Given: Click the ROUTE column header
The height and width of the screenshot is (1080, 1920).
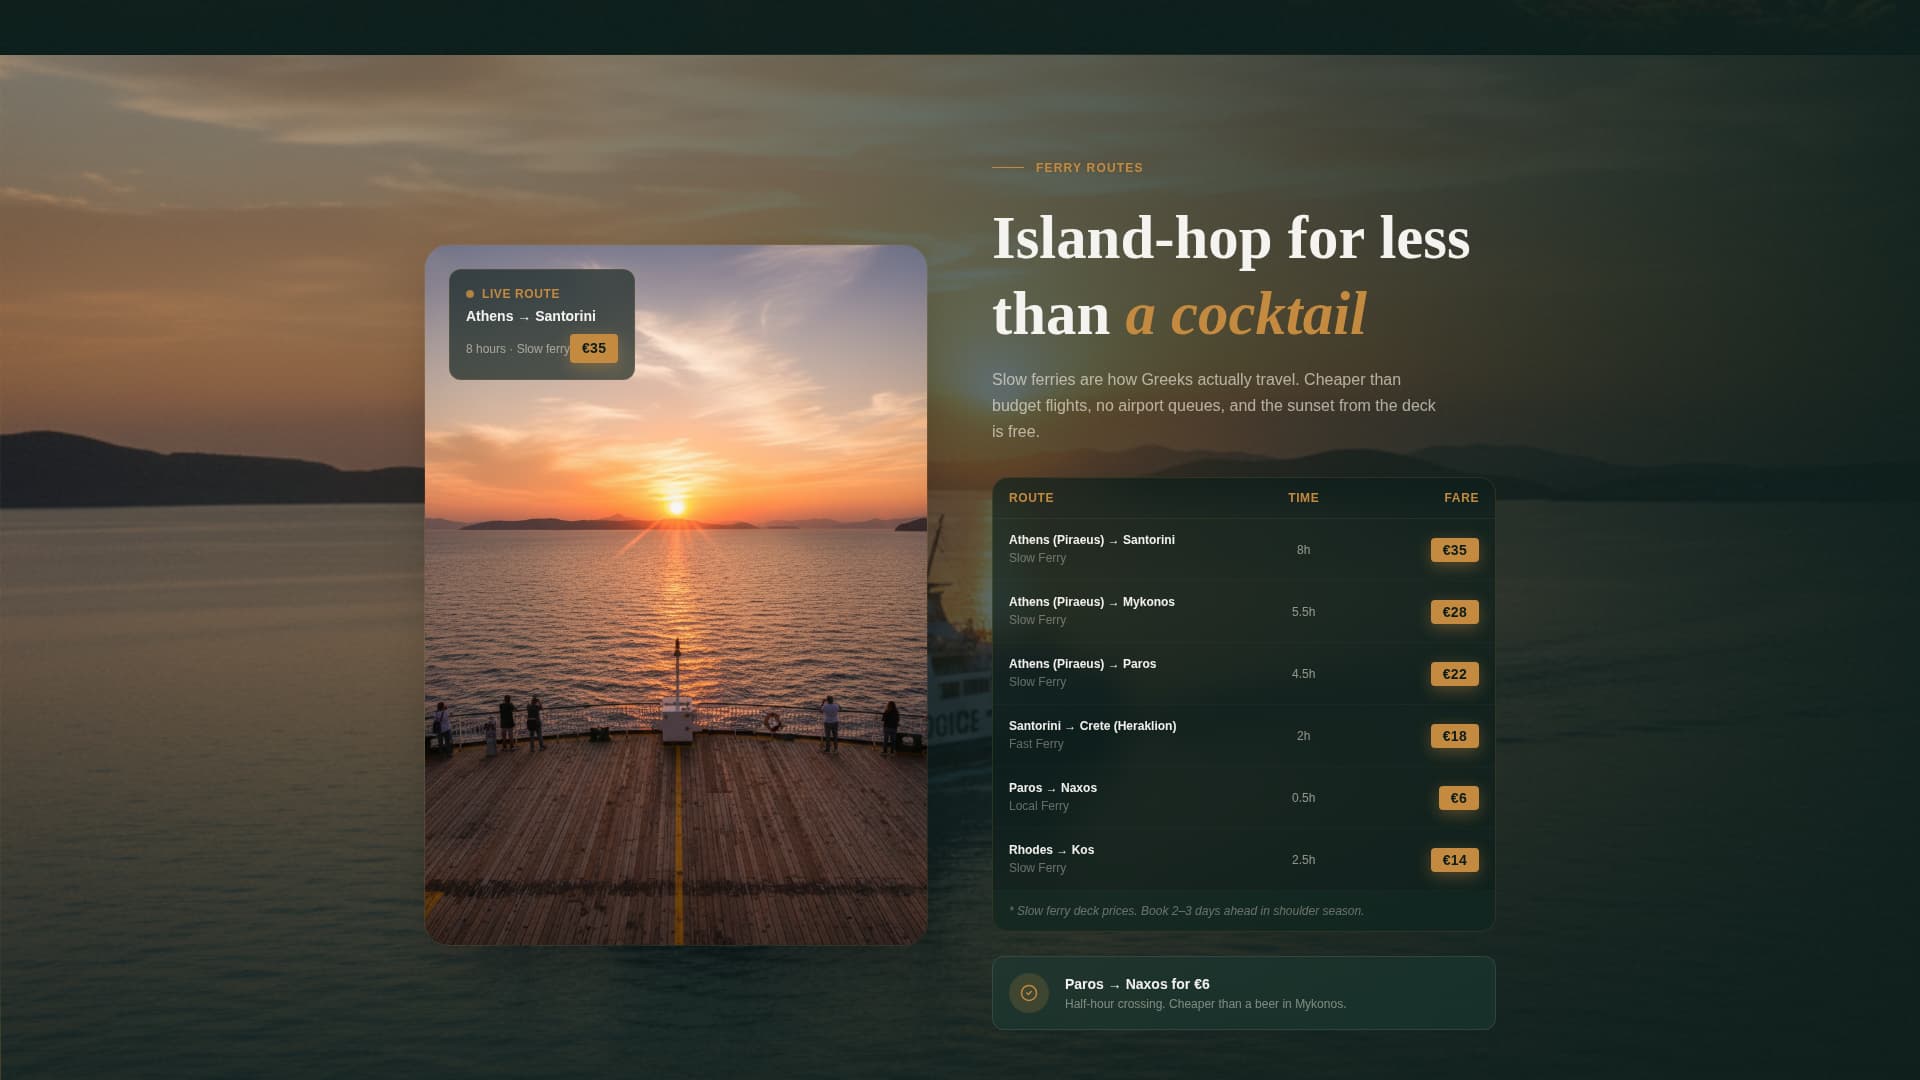Looking at the screenshot, I should [x=1031, y=497].
